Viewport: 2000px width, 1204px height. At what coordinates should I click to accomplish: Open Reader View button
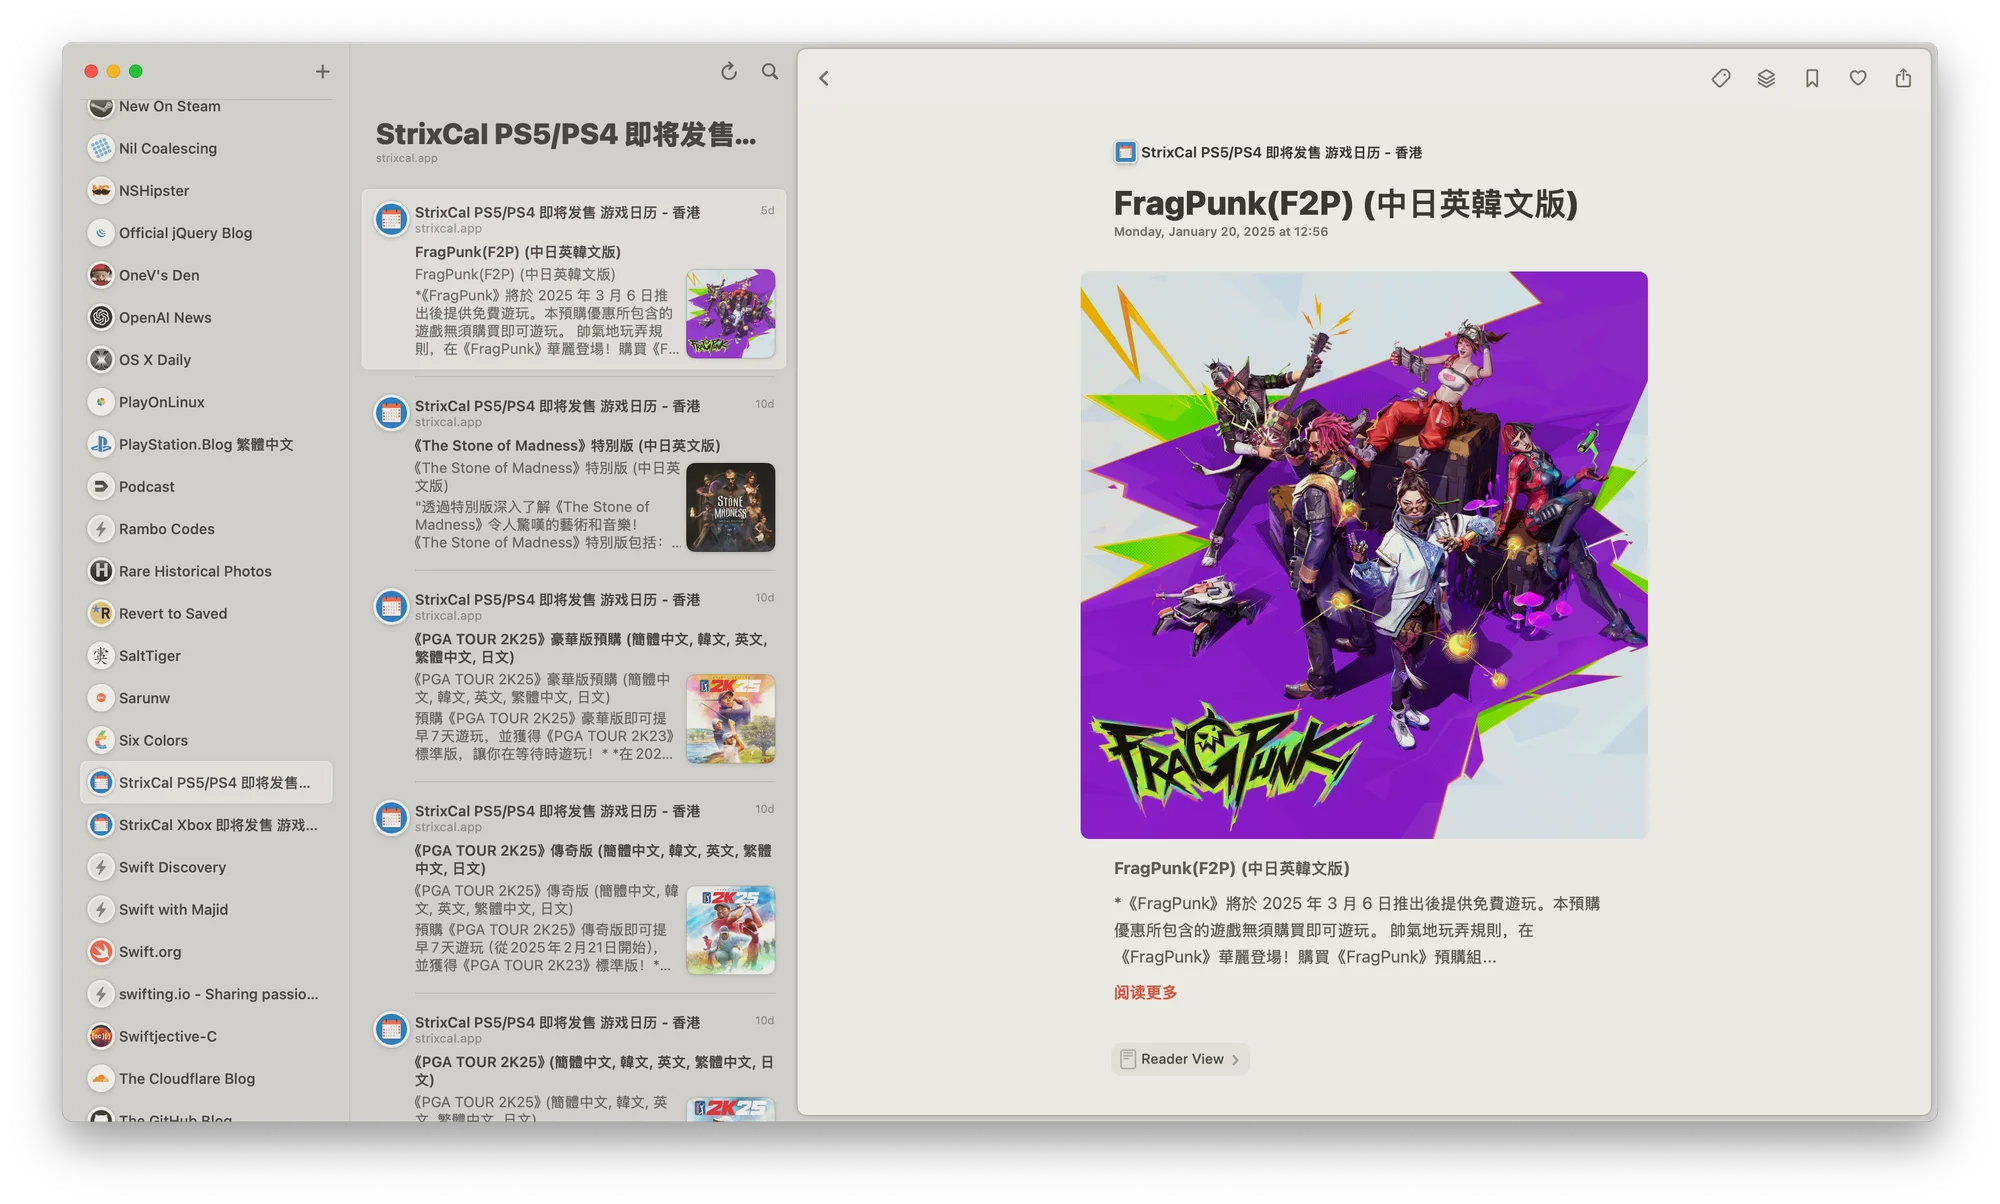(1180, 1059)
